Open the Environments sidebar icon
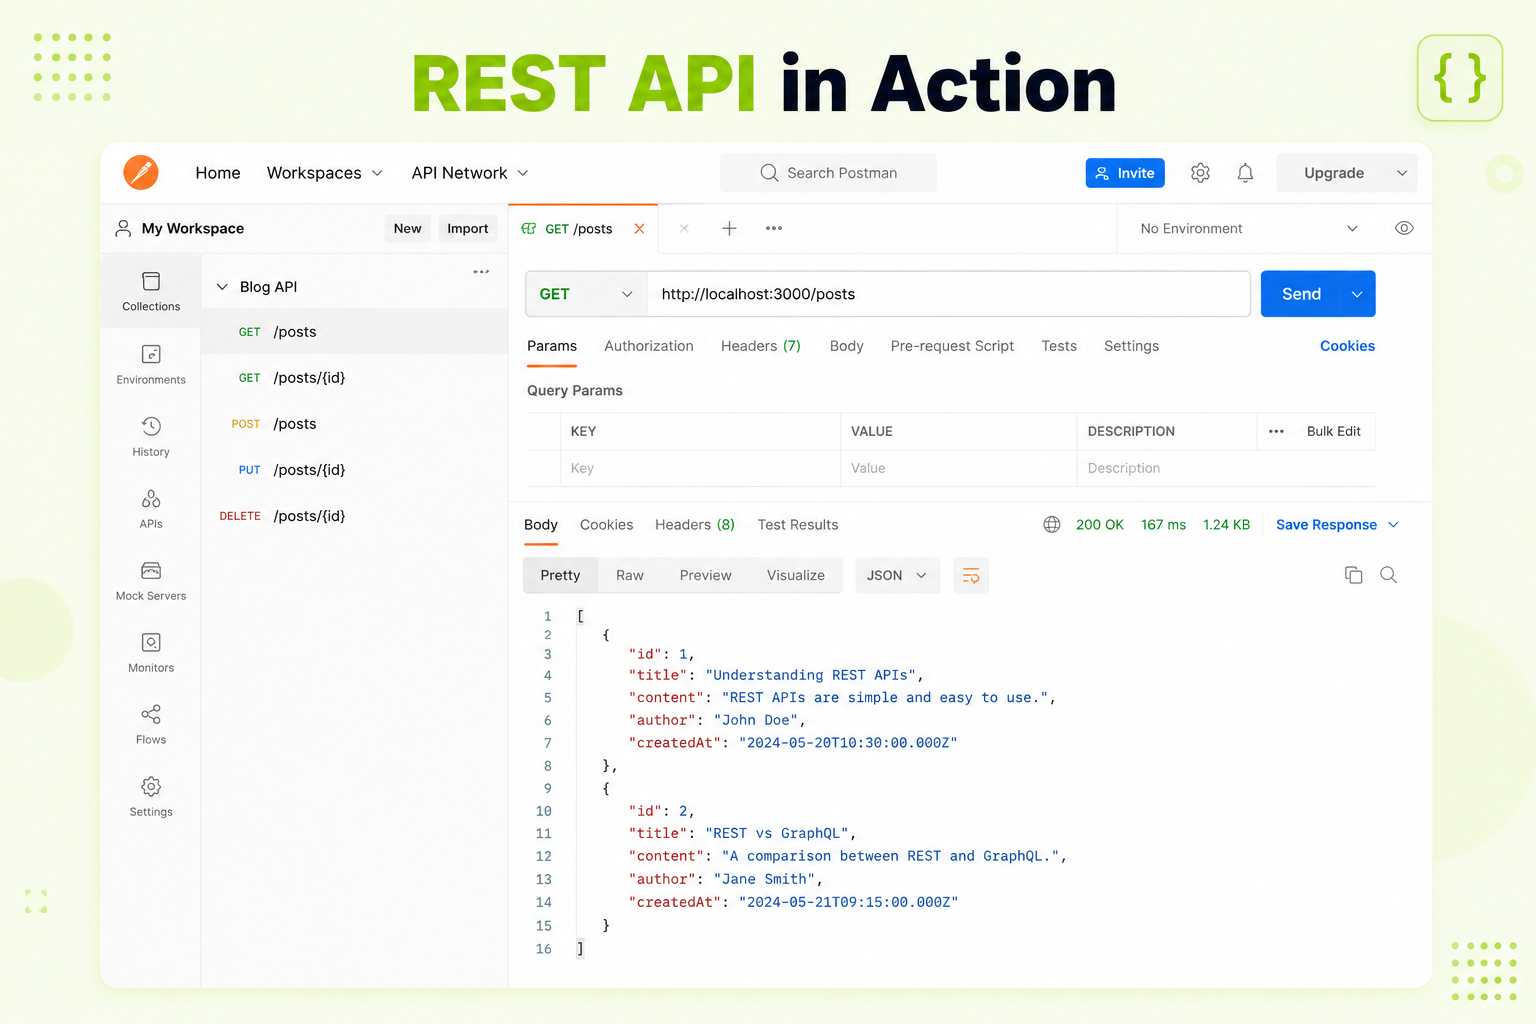This screenshot has height=1024, width=1536. pos(151,364)
